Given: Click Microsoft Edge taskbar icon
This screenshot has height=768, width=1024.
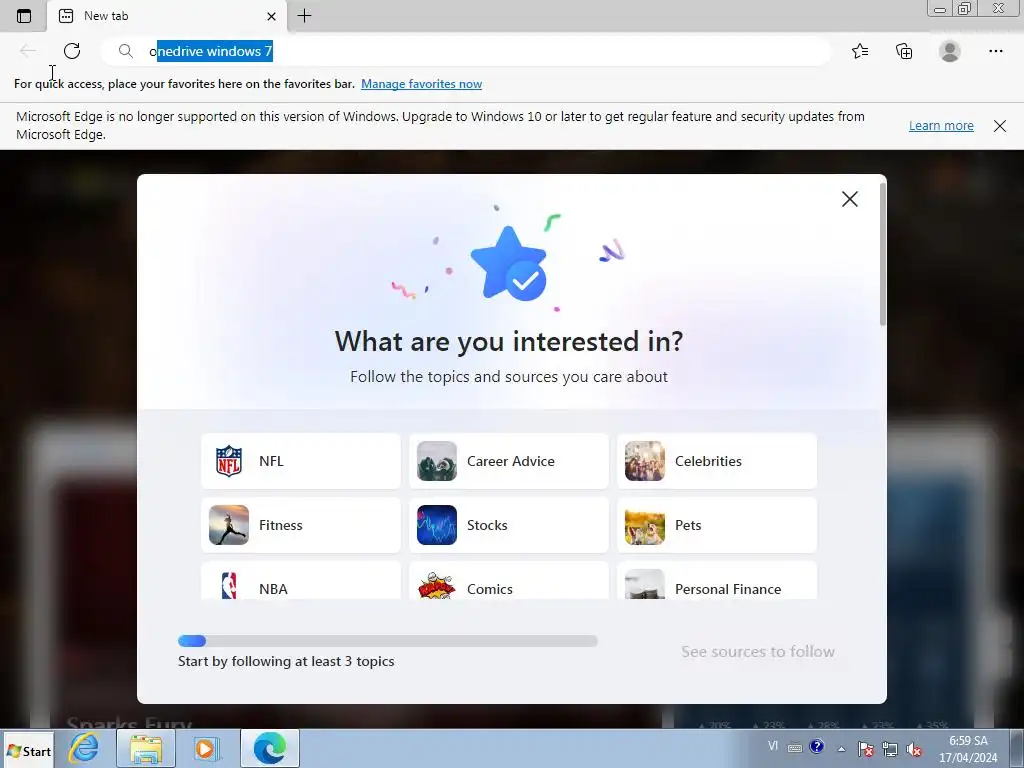Looking at the screenshot, I should click(x=270, y=748).
